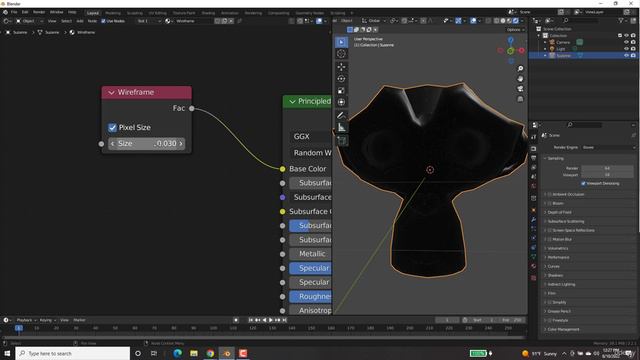Open Microsoft Edge from taskbar
The height and width of the screenshot is (360, 640).
click(x=178, y=353)
